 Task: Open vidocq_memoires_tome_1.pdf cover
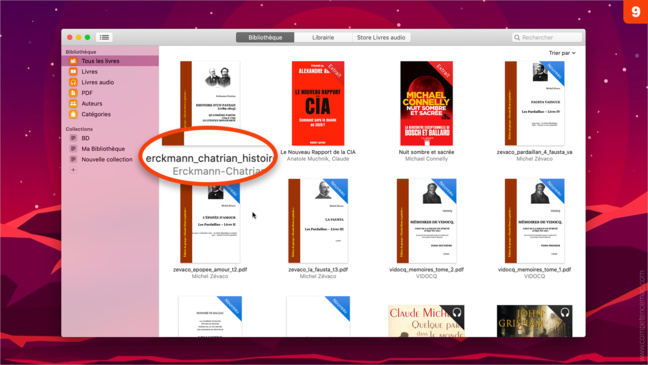point(534,221)
